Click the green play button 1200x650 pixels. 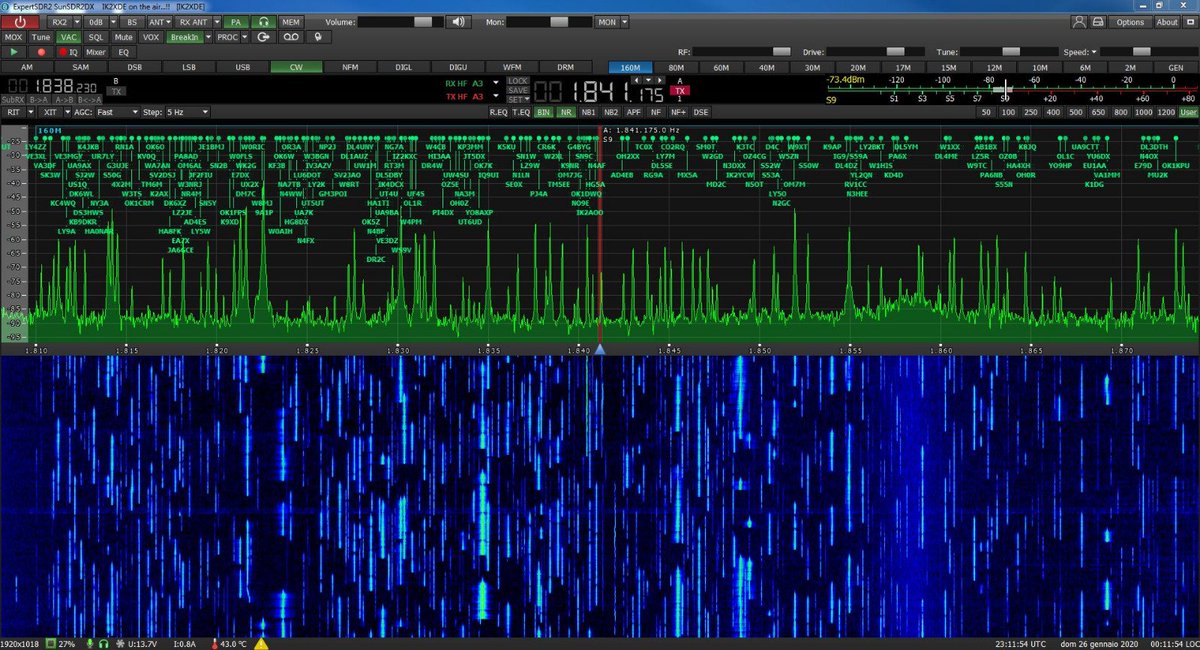14,51
